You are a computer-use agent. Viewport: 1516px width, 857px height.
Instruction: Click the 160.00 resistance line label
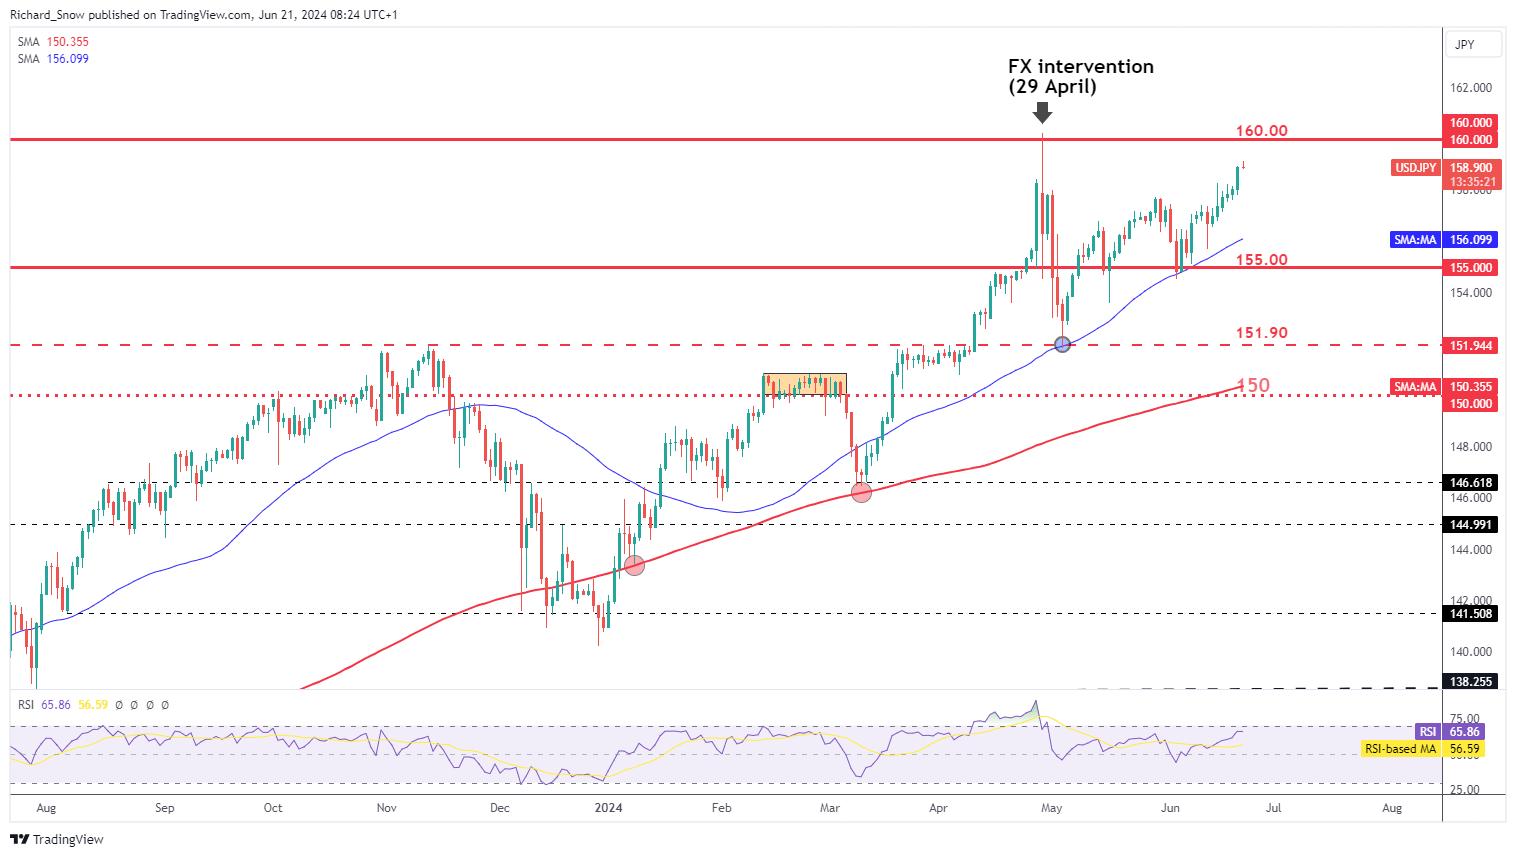coord(1262,131)
